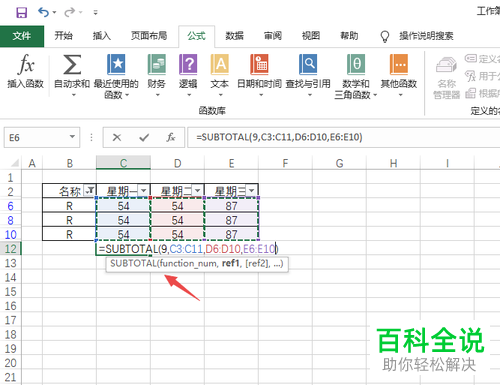Click cell B6 containing R
Viewport: 500px width, 385px height.
click(x=69, y=206)
